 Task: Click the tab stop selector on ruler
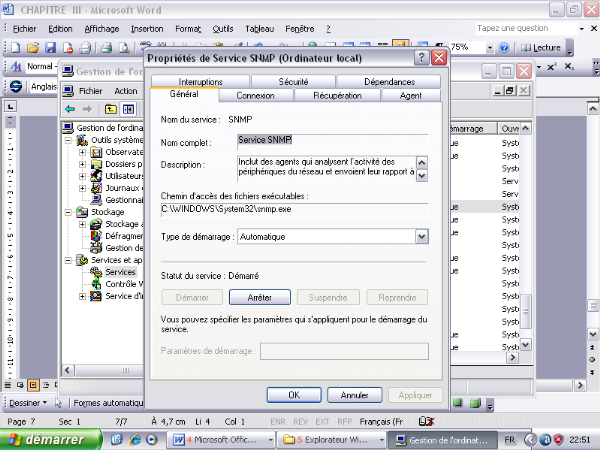[10, 106]
